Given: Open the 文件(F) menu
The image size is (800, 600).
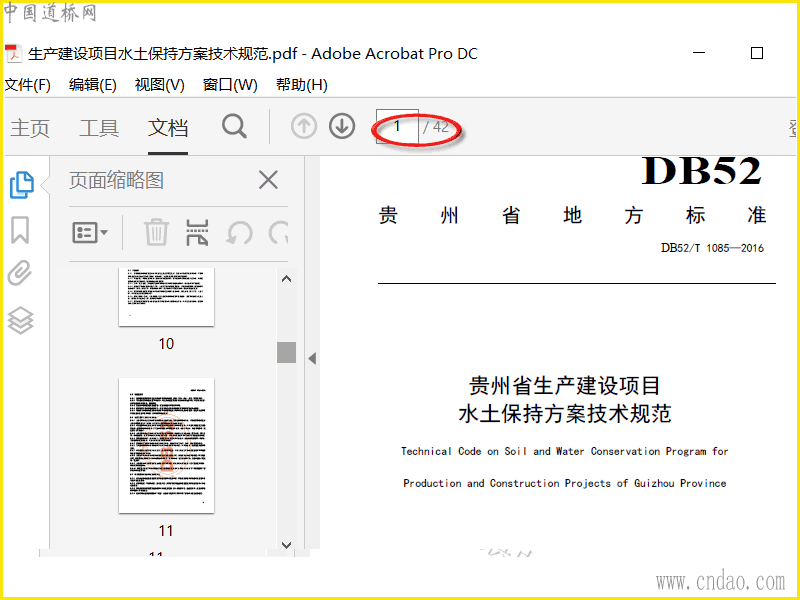Looking at the screenshot, I should click(28, 85).
